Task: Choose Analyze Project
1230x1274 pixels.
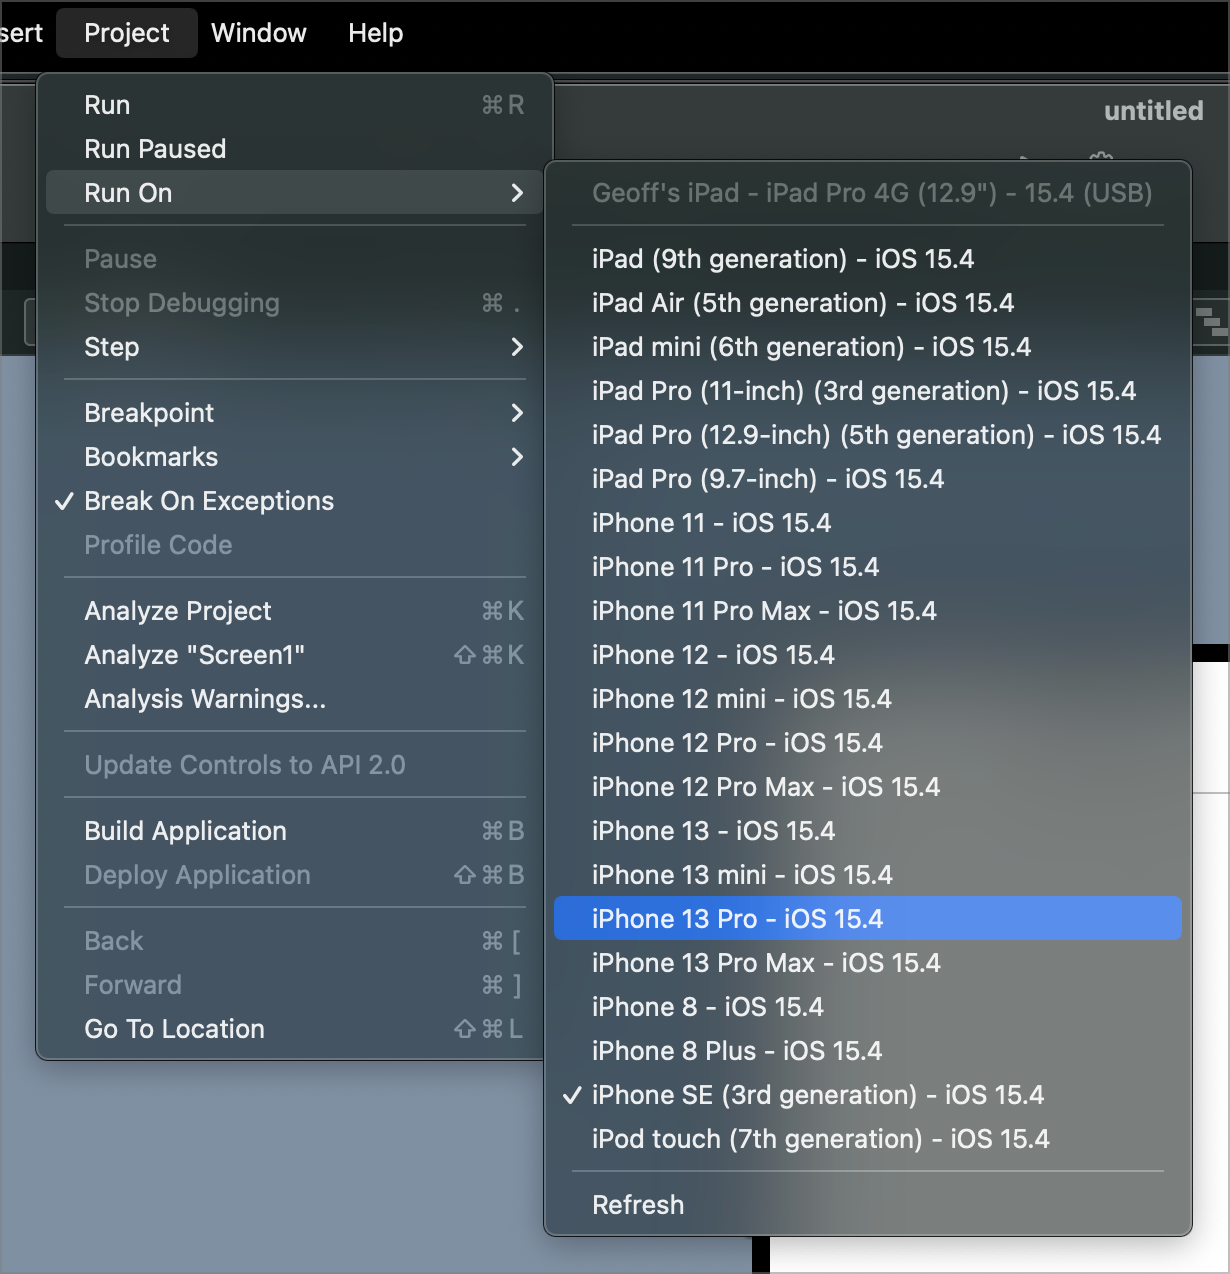Action: point(178,611)
